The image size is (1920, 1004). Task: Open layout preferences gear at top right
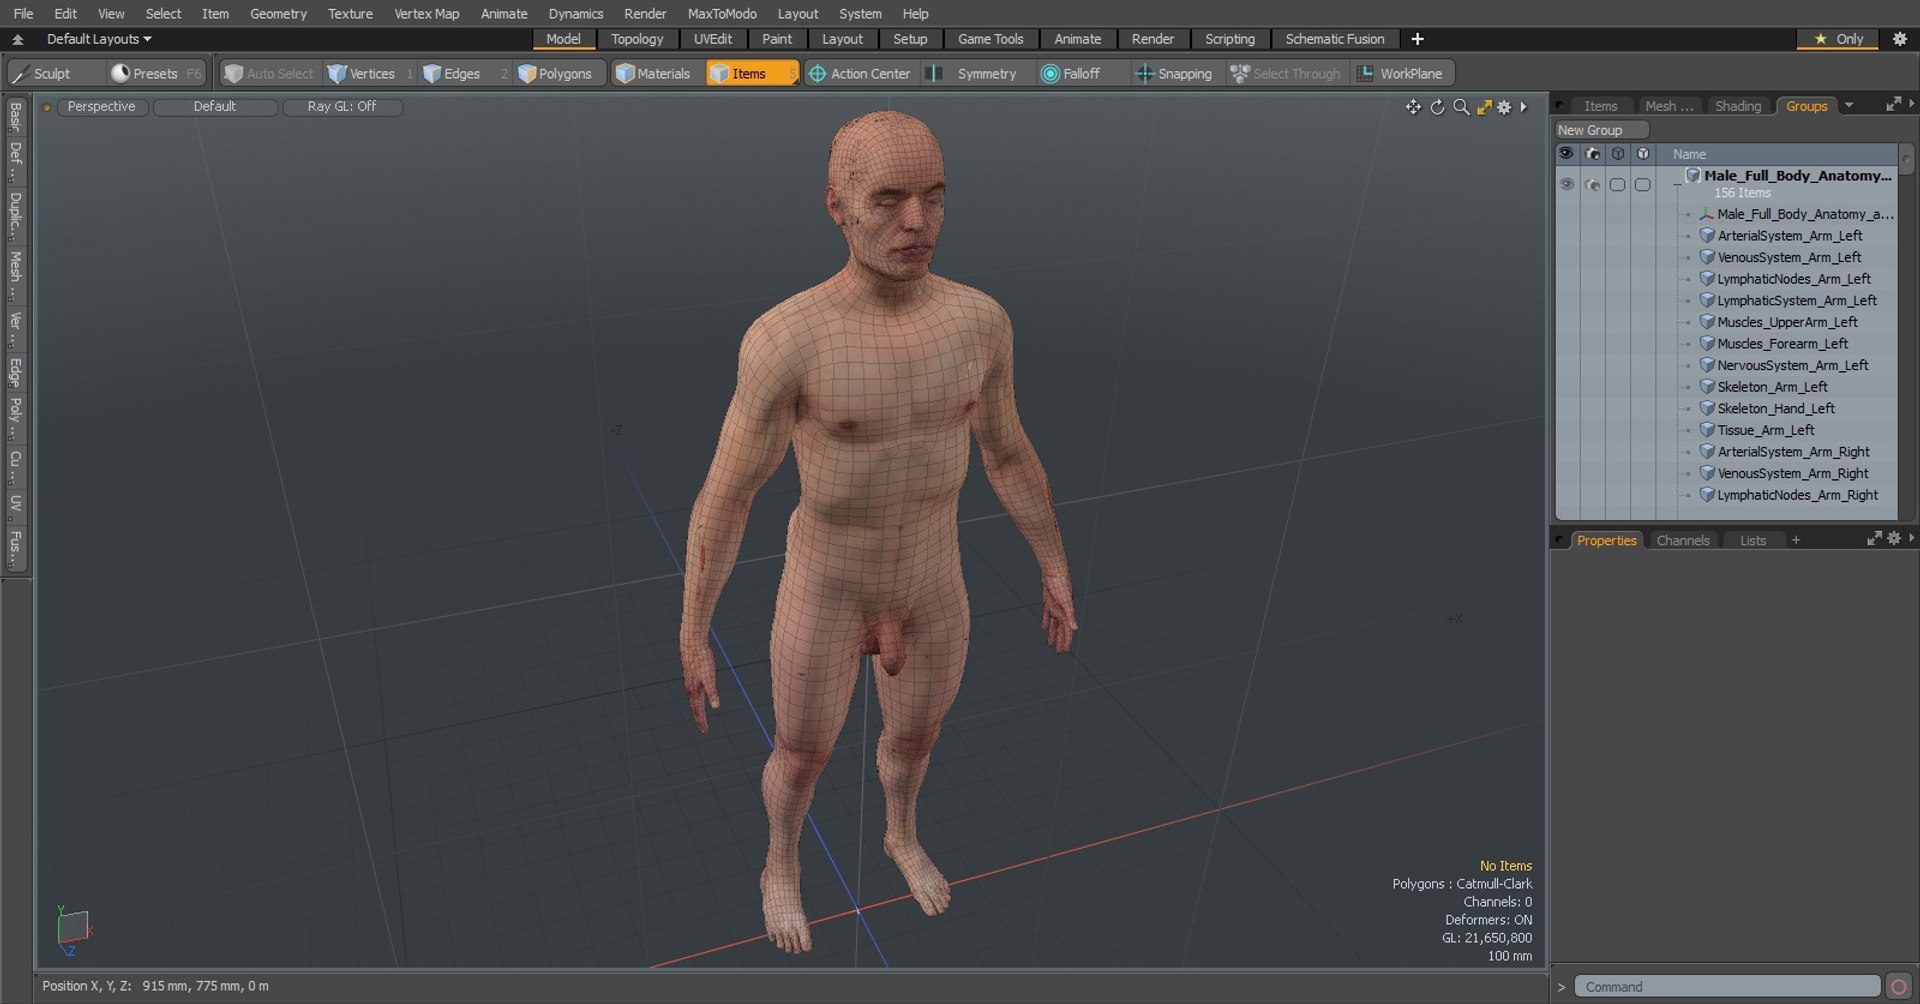[1900, 39]
